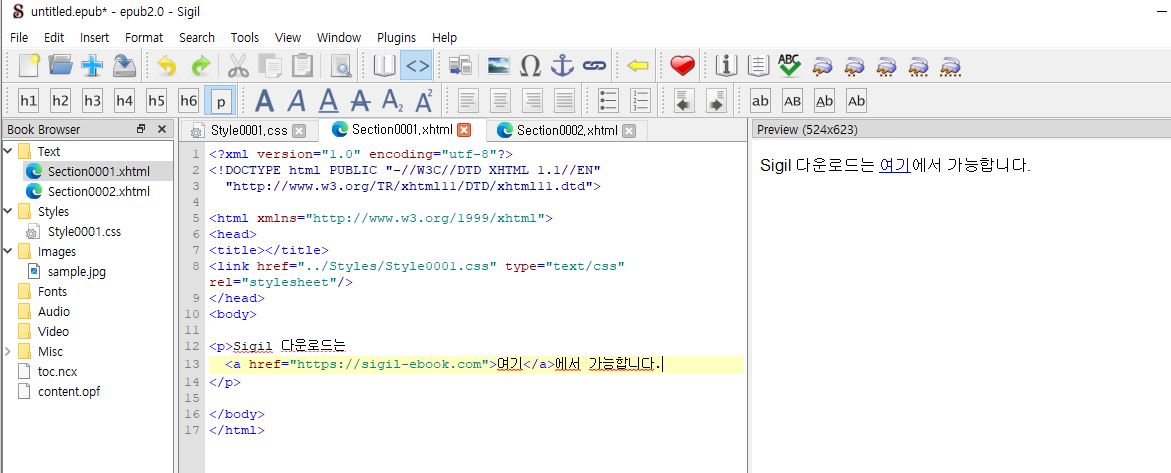
Task: Undo the last edit
Action: pyautogui.click(x=167, y=66)
